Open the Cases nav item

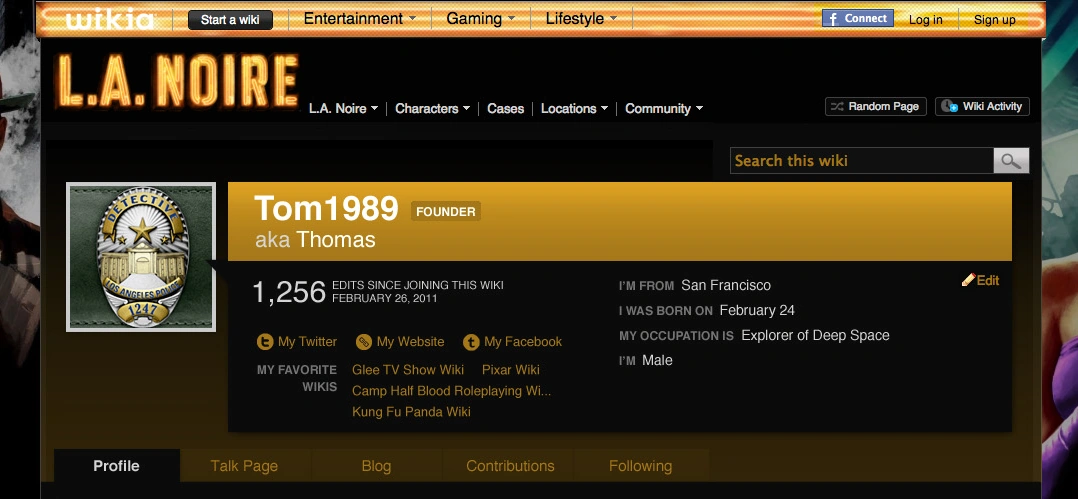[505, 109]
